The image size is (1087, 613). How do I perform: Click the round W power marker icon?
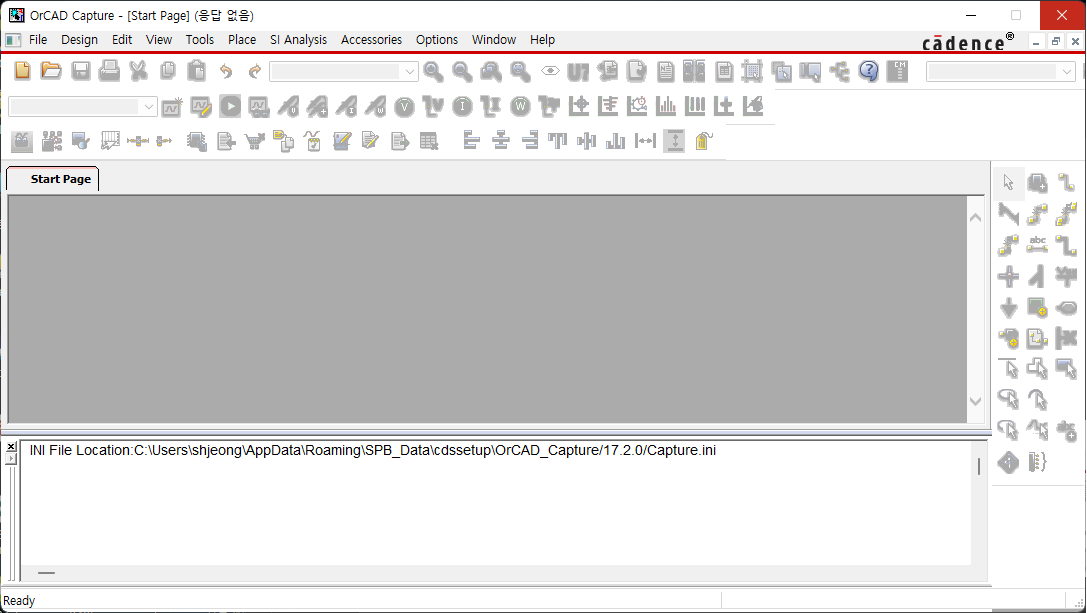tap(520, 106)
